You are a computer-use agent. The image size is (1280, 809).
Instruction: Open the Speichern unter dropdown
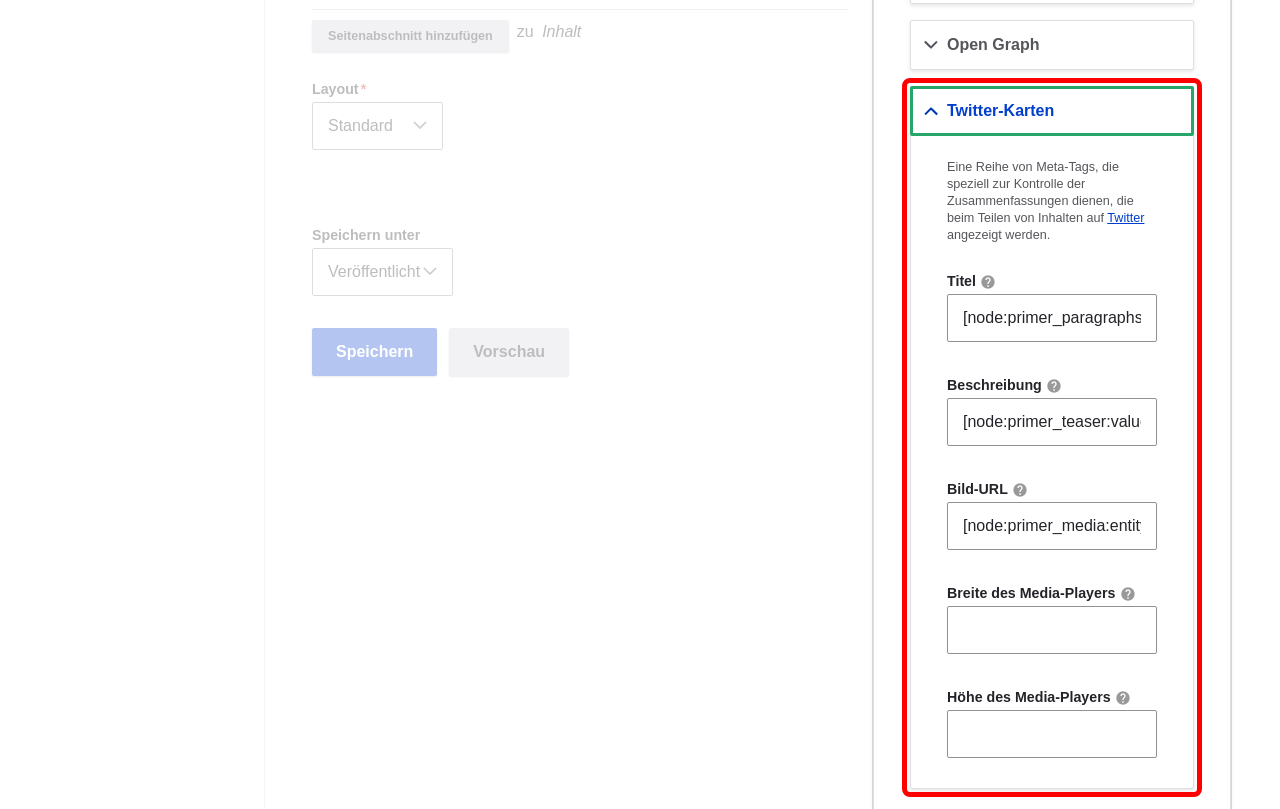coord(382,272)
